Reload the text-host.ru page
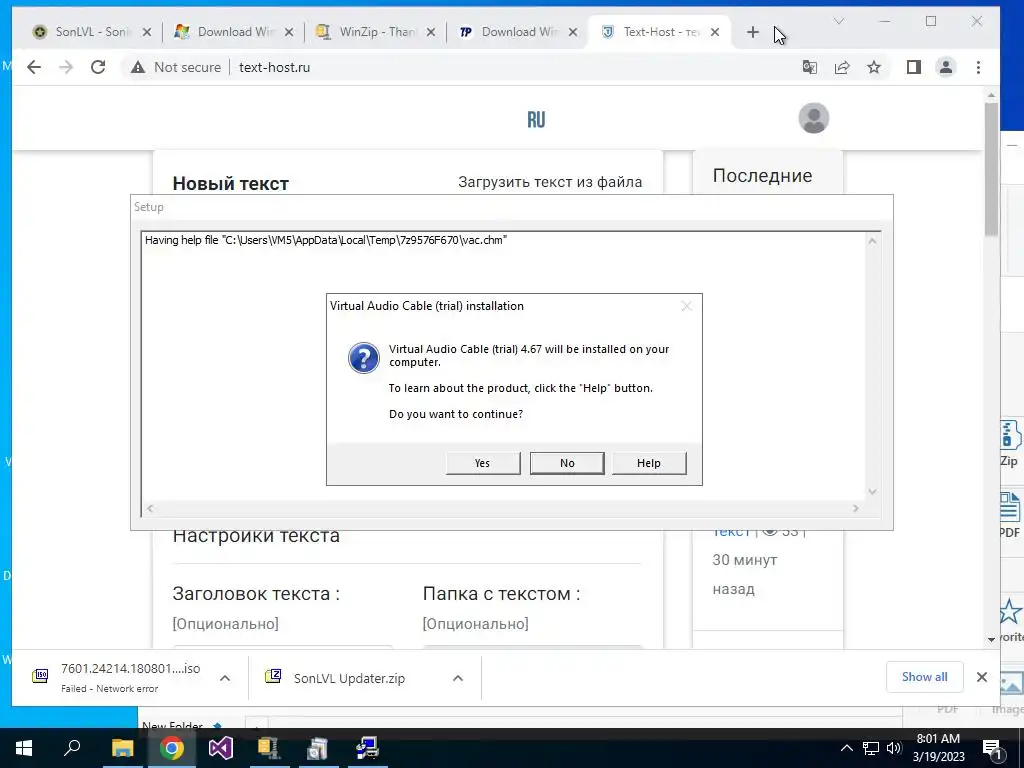 pos(98,67)
